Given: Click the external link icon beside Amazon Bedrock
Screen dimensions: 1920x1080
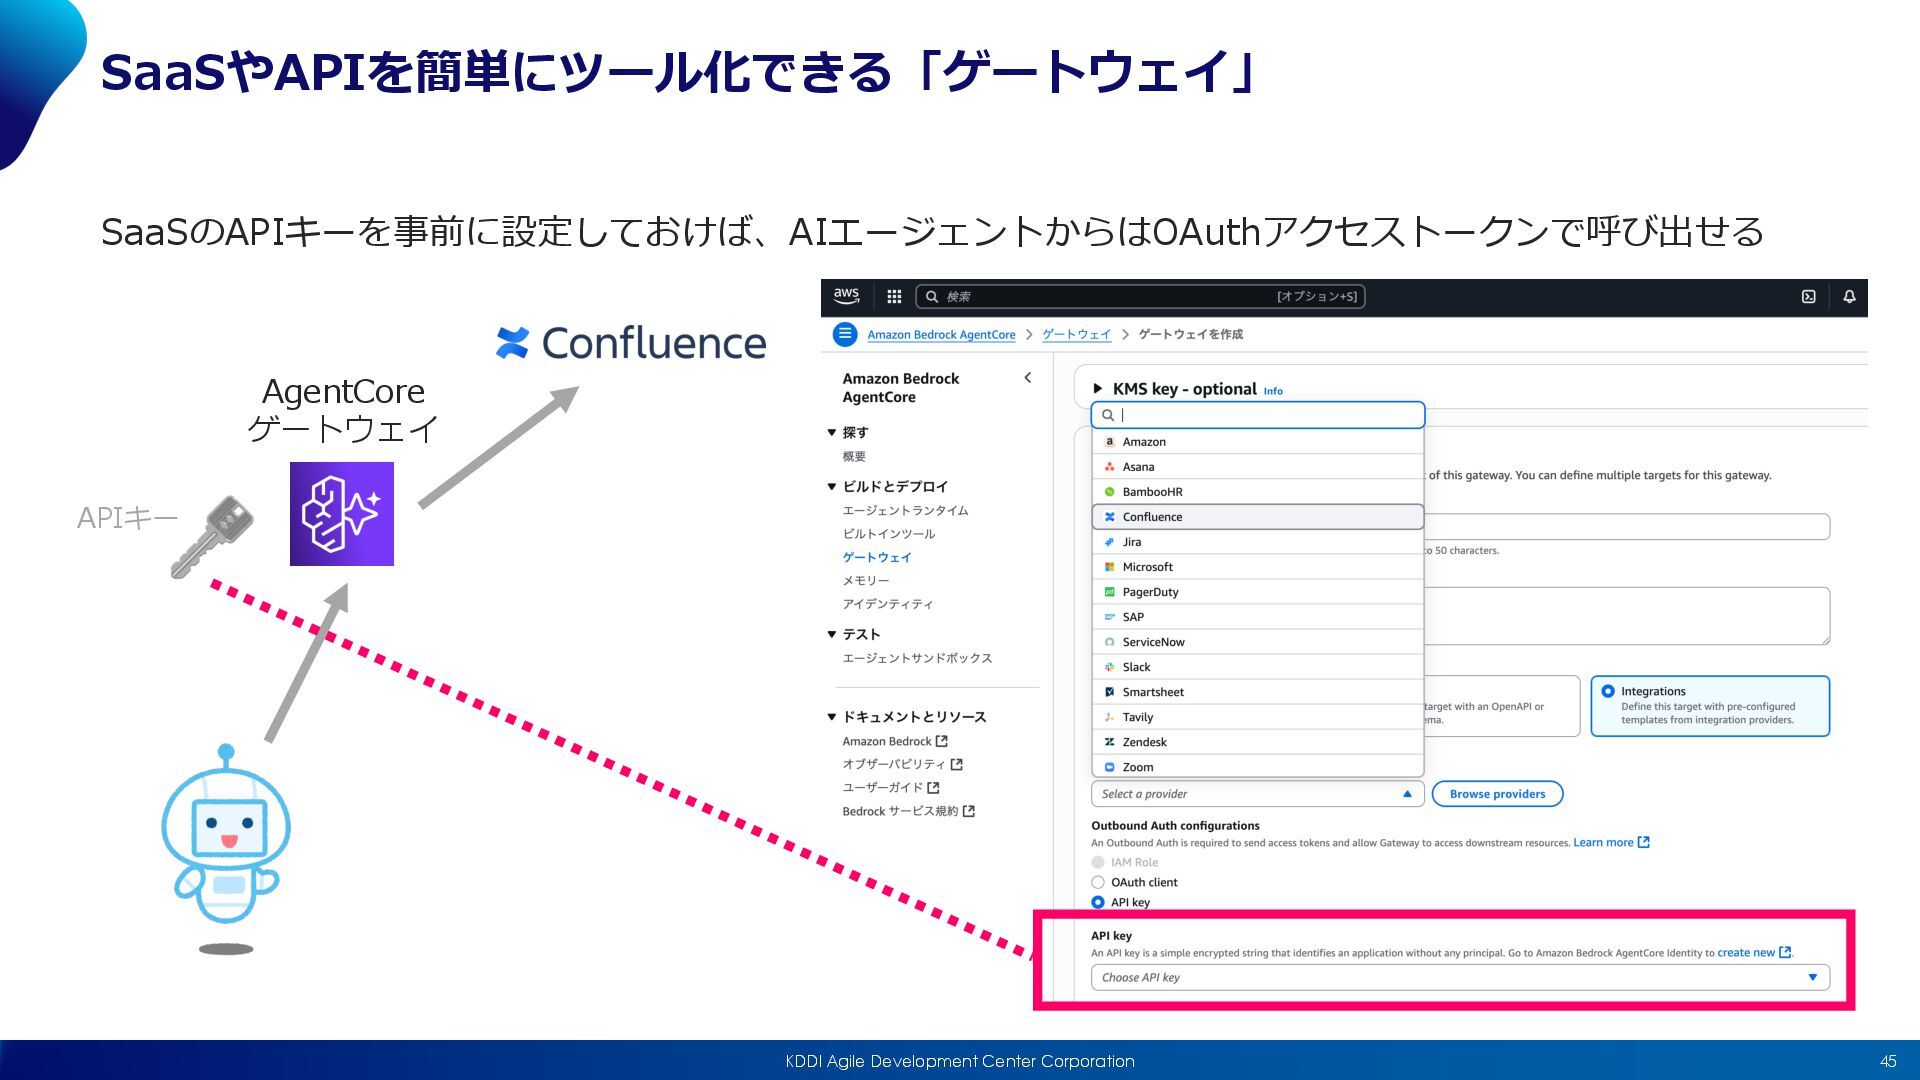Looking at the screenshot, I should point(941,741).
